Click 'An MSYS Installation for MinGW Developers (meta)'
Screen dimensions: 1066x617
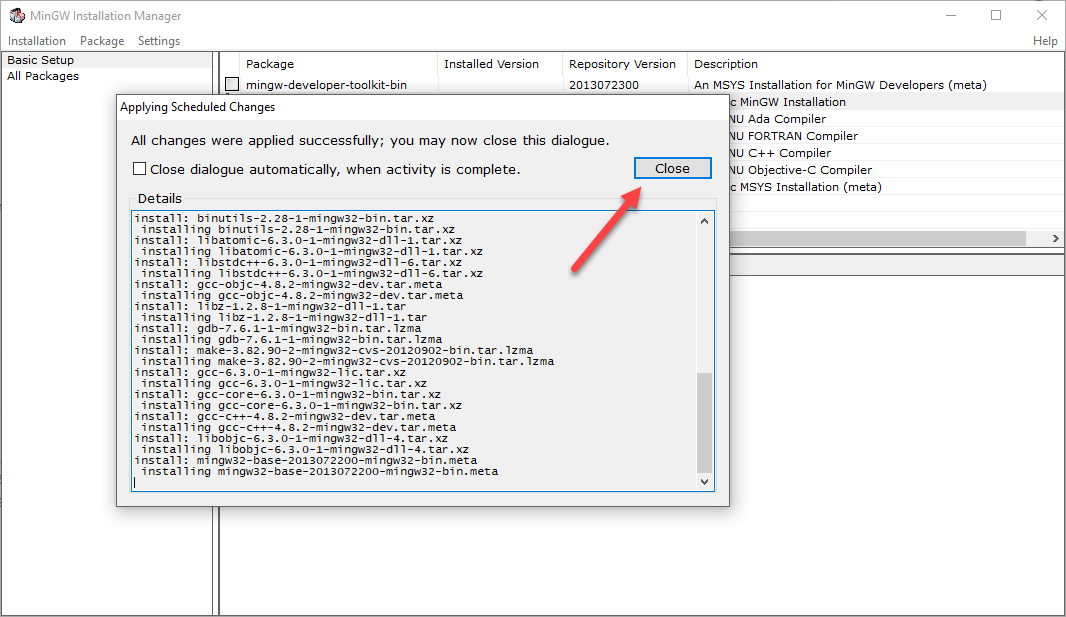(840, 85)
